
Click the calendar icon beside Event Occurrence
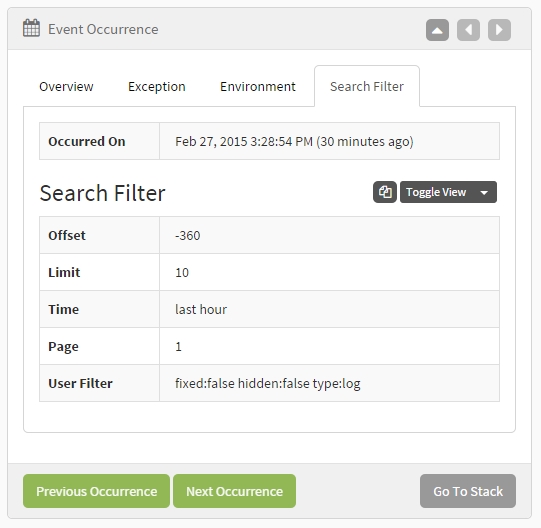pos(31,28)
